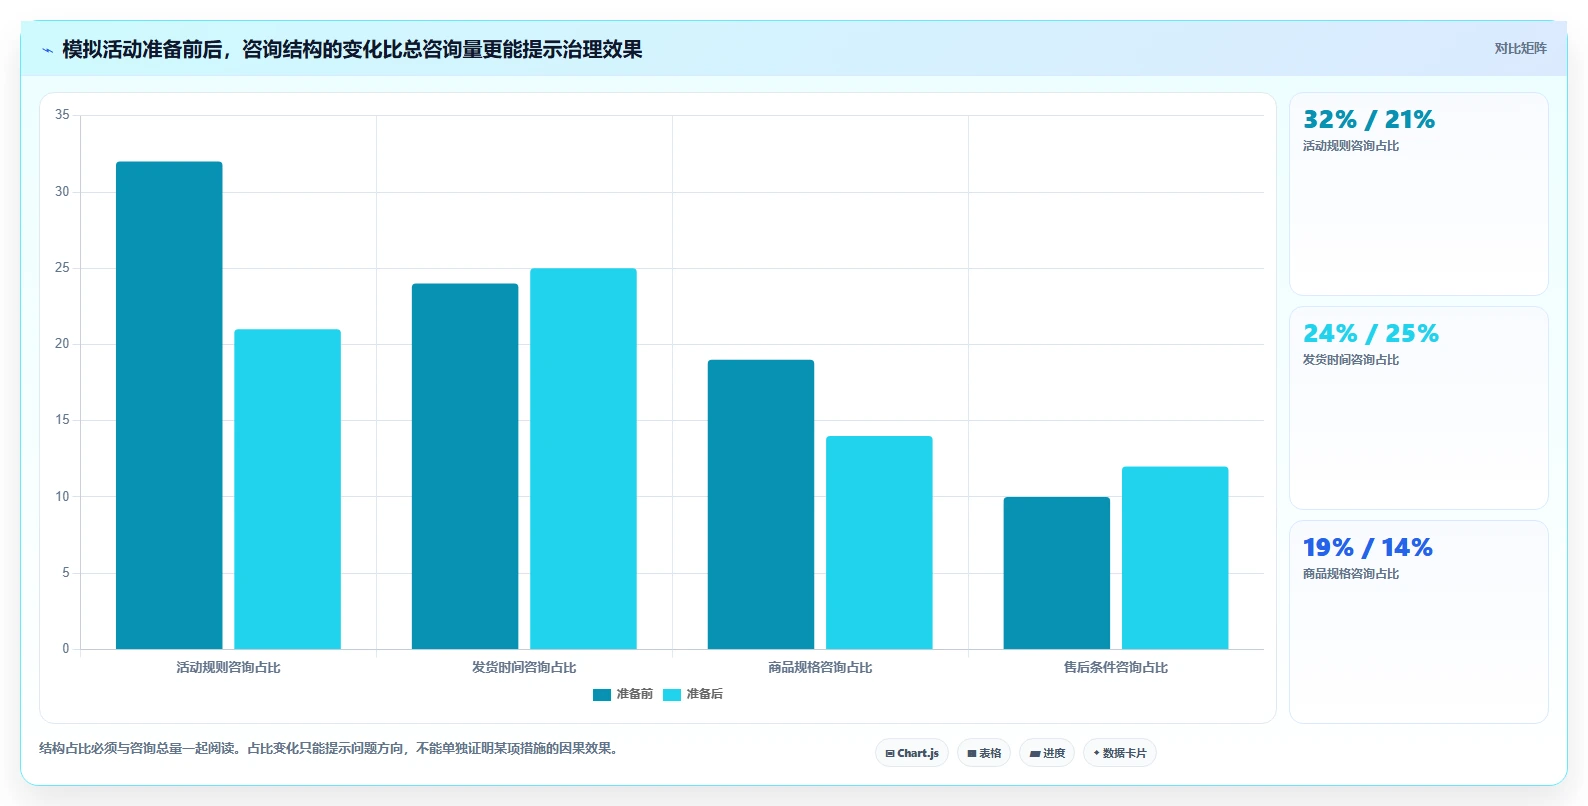Image resolution: width=1588 pixels, height=806 pixels.
Task: Click the 数据卡片 tag
Action: 1120,753
